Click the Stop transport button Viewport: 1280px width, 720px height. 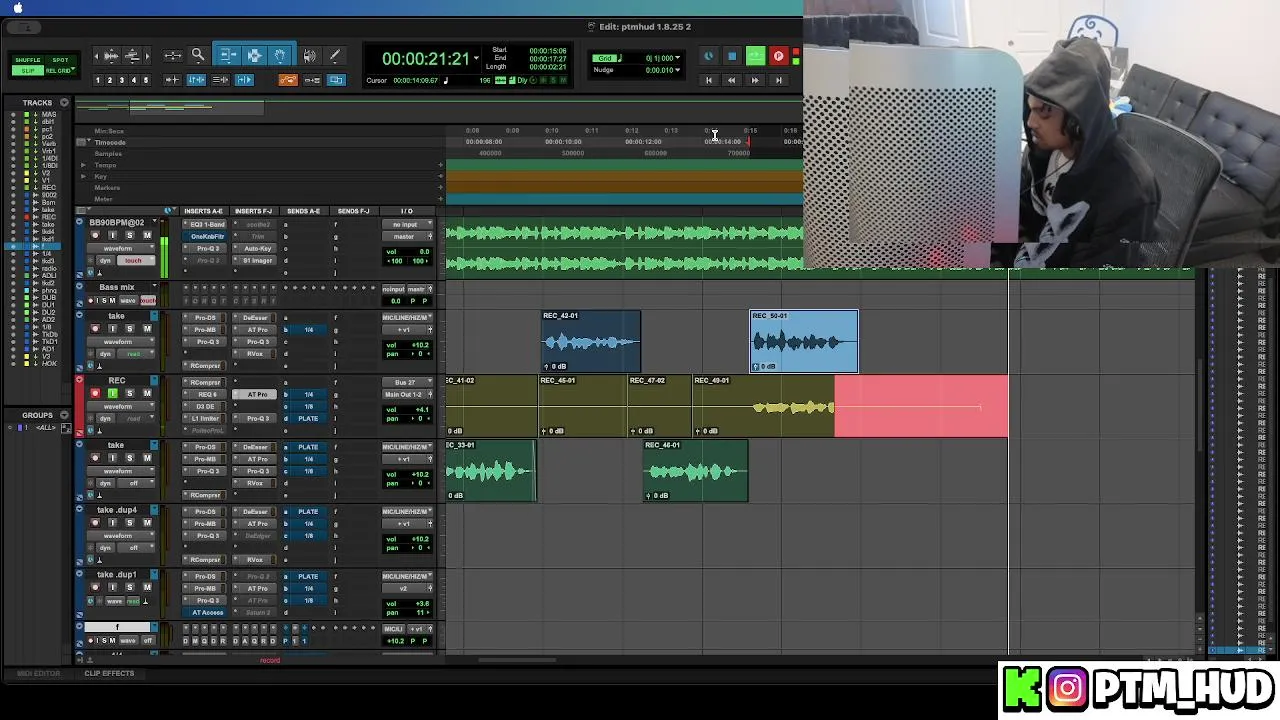click(732, 57)
